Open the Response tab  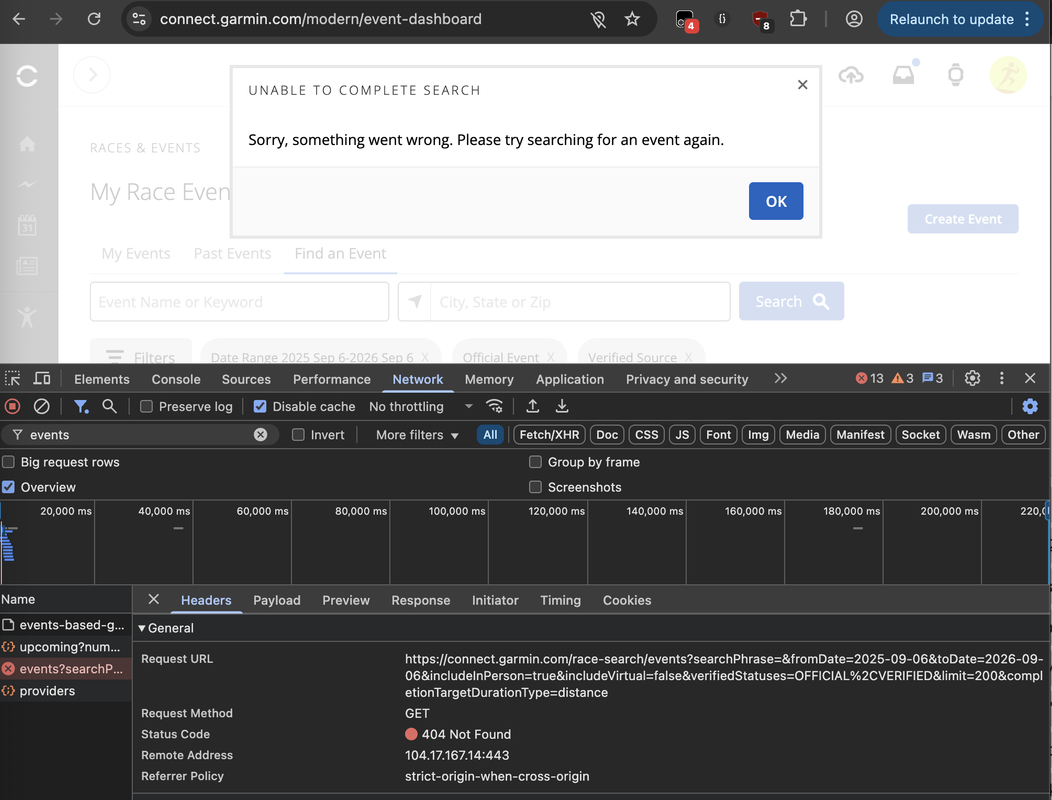click(421, 601)
